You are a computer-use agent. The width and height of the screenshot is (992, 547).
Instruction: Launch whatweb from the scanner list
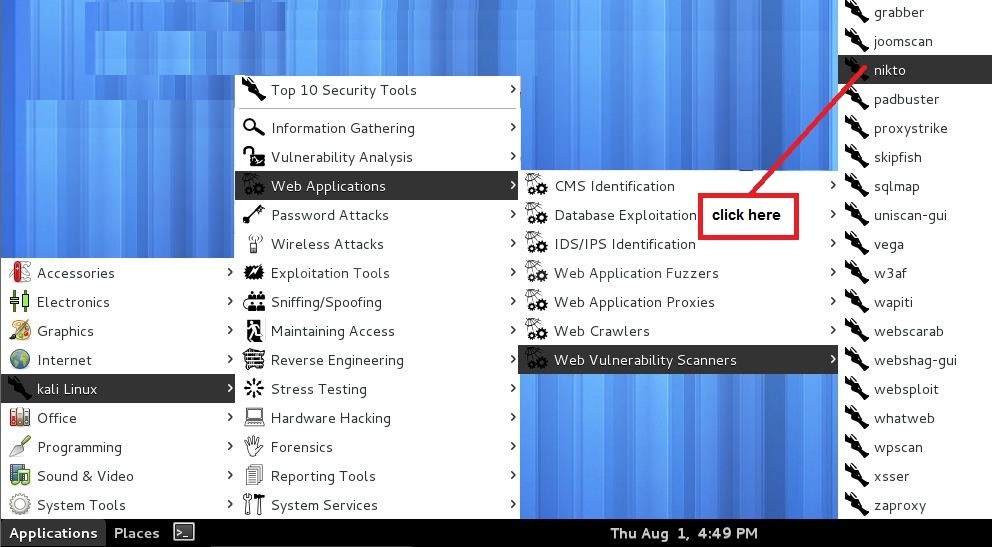pos(915,418)
